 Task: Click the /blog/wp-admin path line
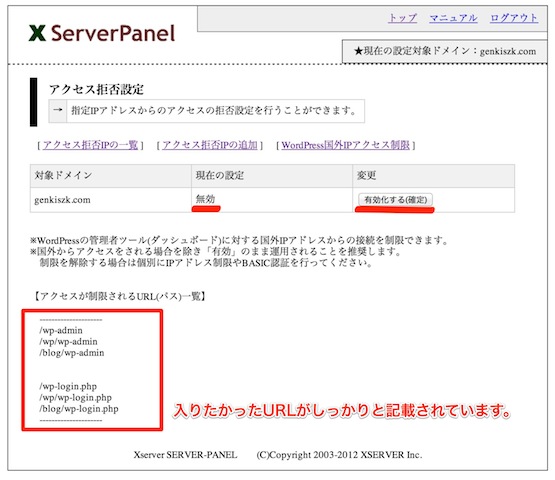pos(72,353)
